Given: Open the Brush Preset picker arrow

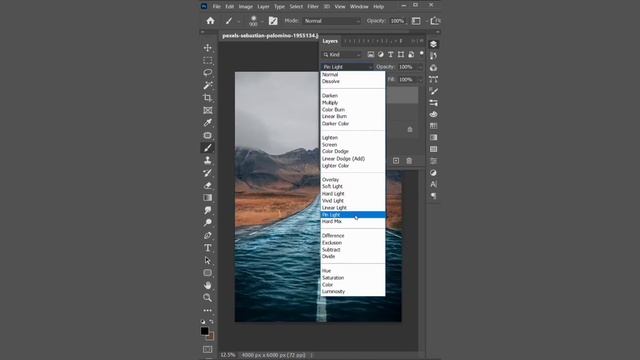Looking at the screenshot, I should tap(262, 21).
